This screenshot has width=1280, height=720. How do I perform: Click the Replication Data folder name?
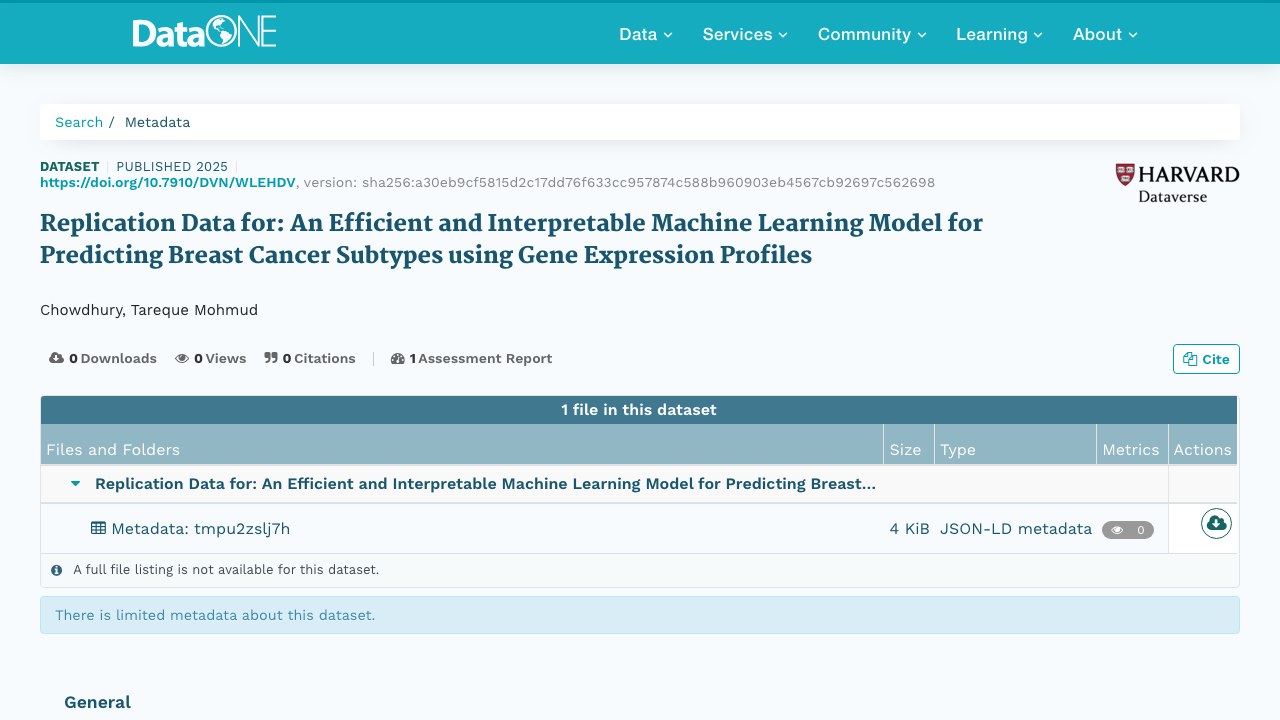coord(485,484)
